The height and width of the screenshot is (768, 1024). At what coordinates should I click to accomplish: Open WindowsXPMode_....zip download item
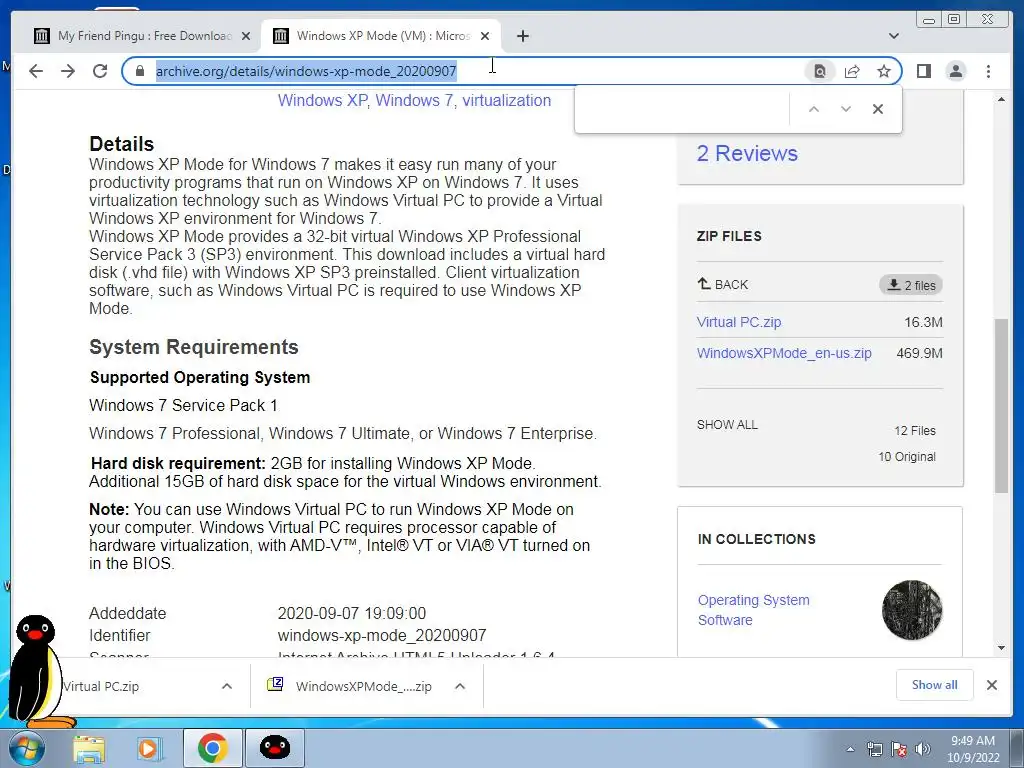[351, 686]
